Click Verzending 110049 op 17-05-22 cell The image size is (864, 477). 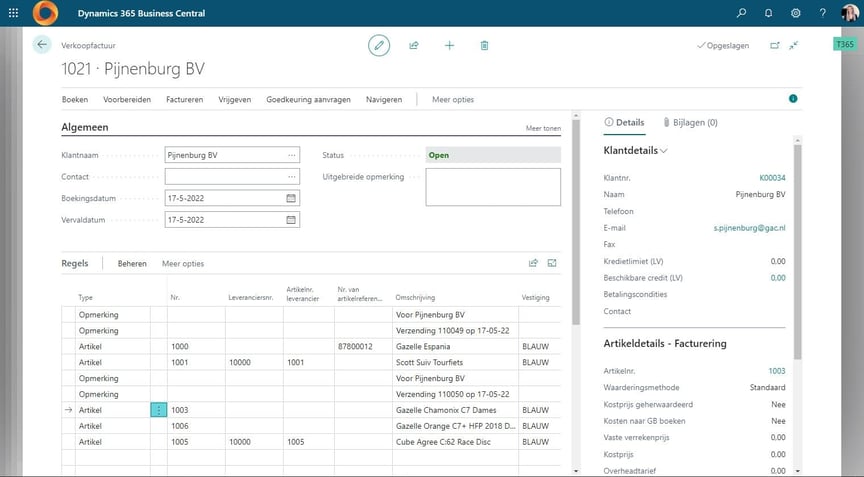[455, 331]
